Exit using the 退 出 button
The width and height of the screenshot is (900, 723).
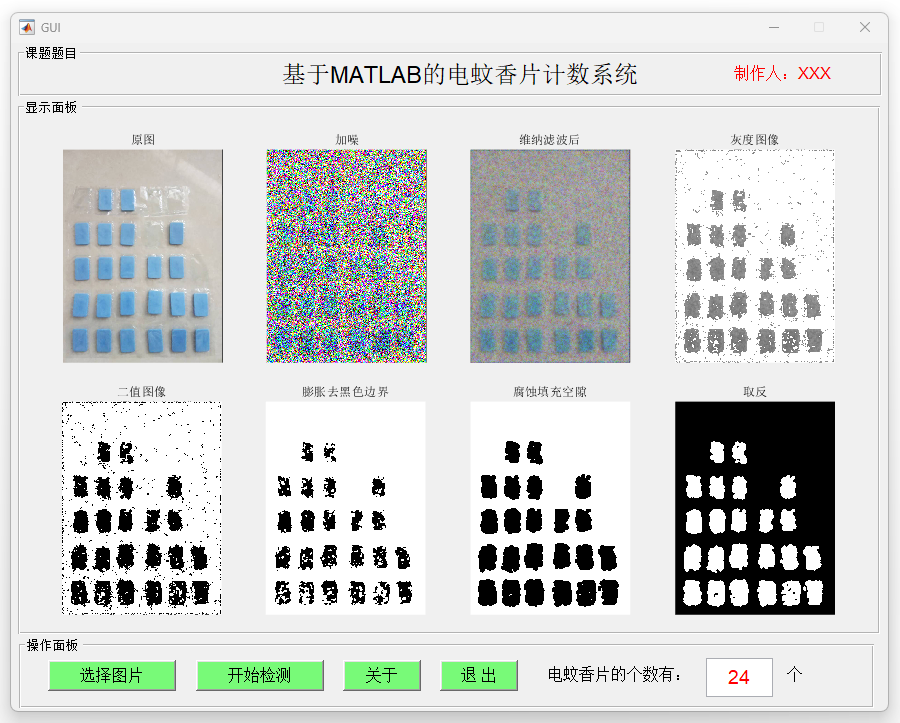click(x=479, y=675)
